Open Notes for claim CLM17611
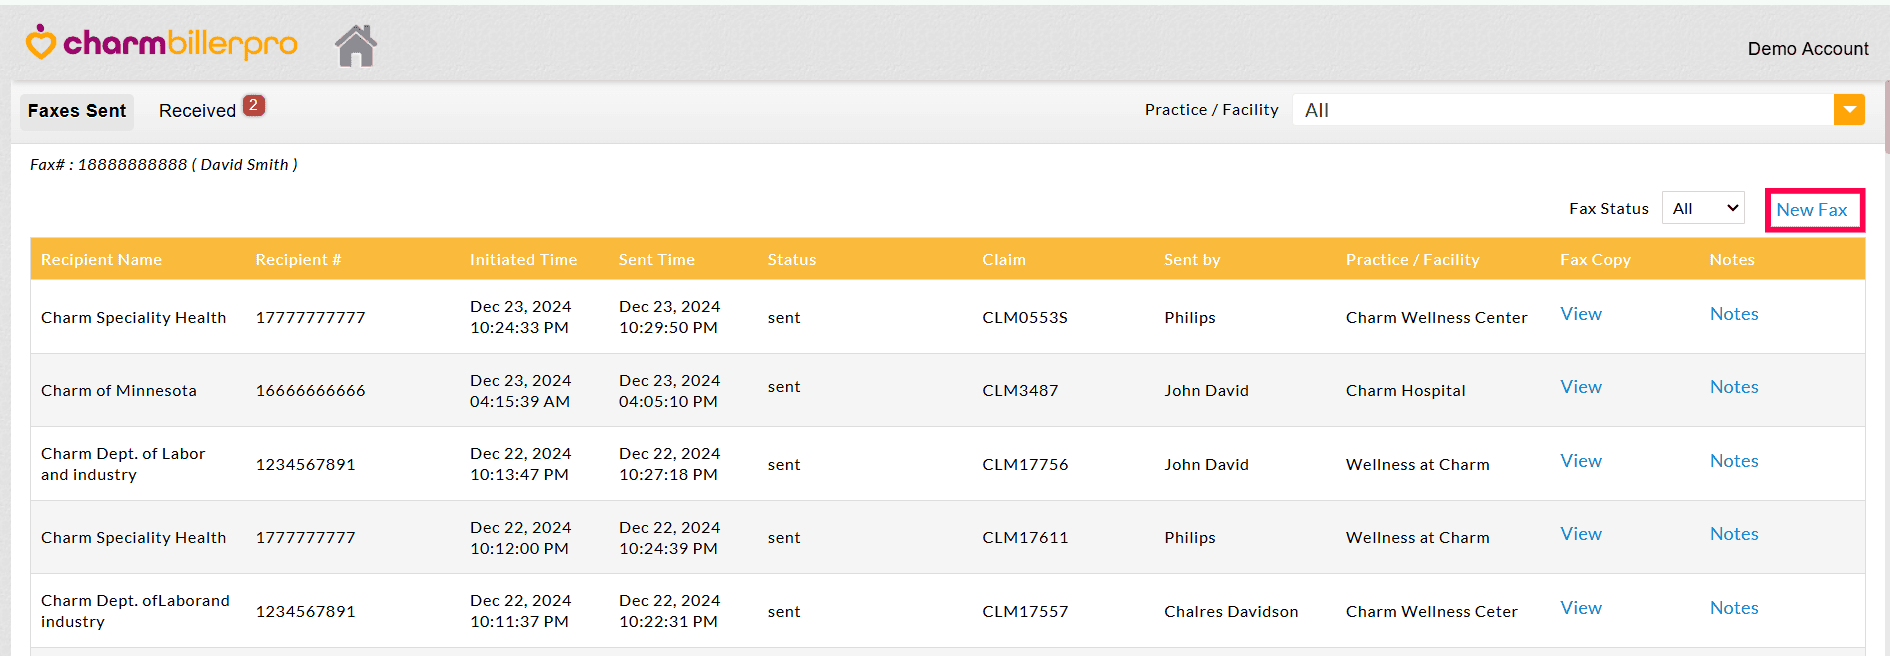Viewport: 1890px width, 656px height. (1734, 534)
